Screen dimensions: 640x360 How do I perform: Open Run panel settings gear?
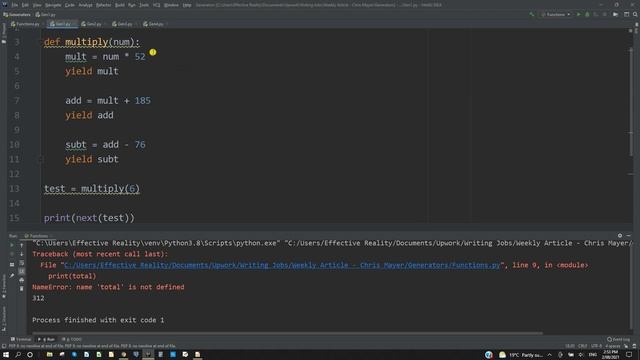point(620,236)
